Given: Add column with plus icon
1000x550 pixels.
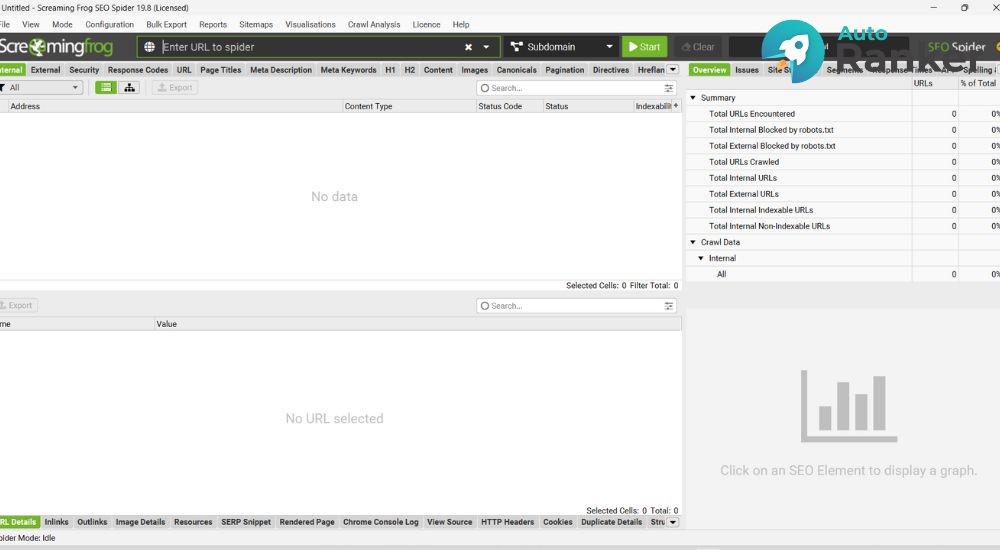Looking at the screenshot, I should pos(676,106).
